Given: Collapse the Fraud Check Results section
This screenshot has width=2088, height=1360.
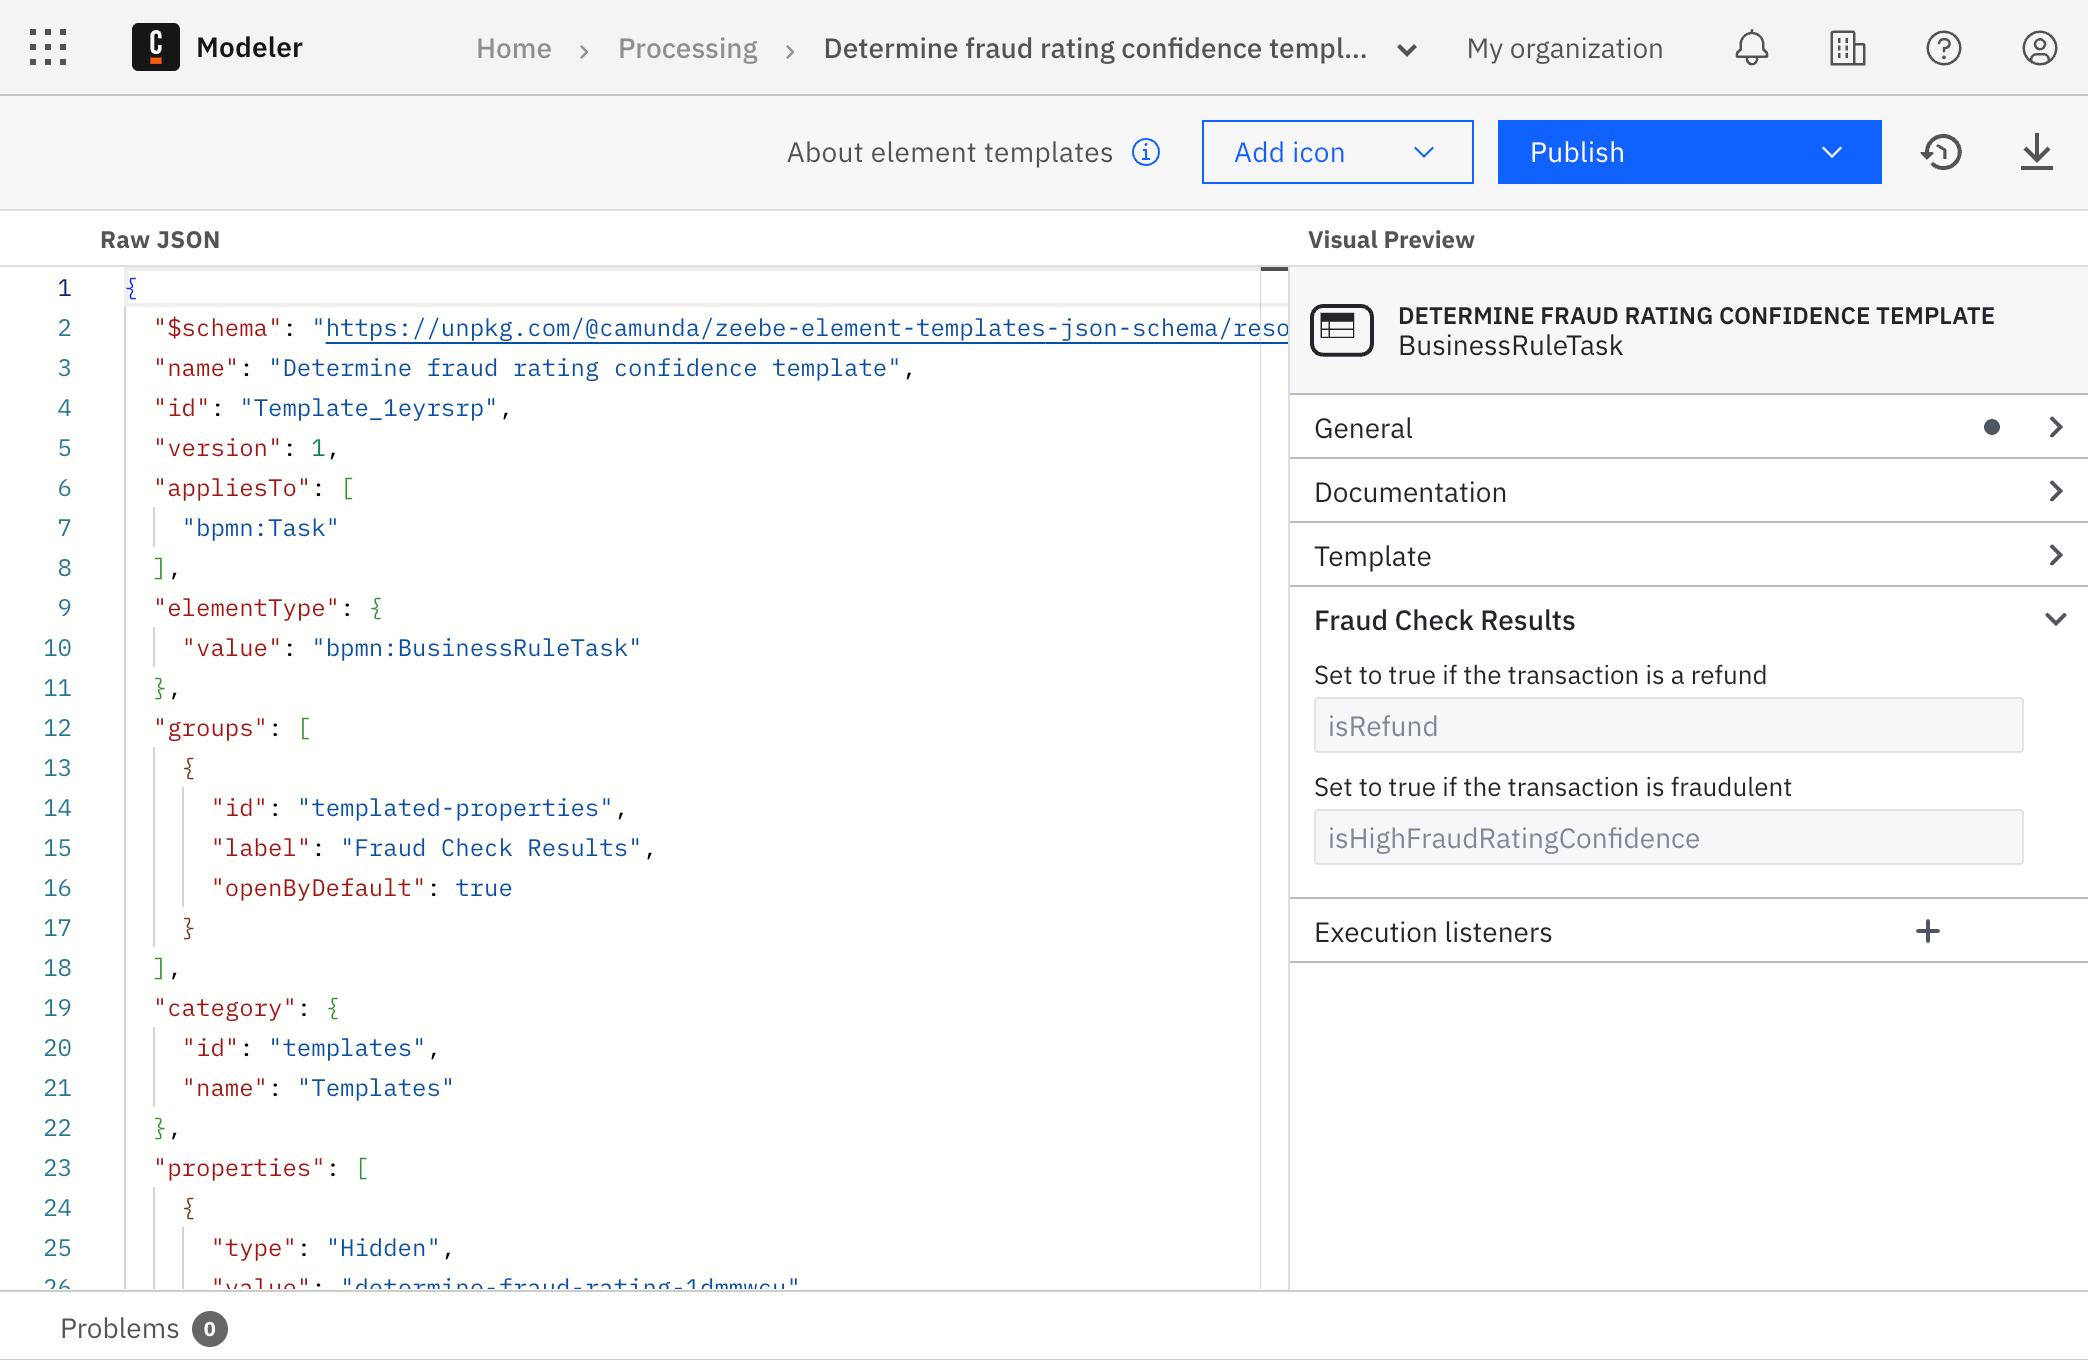Looking at the screenshot, I should pos(1688,619).
